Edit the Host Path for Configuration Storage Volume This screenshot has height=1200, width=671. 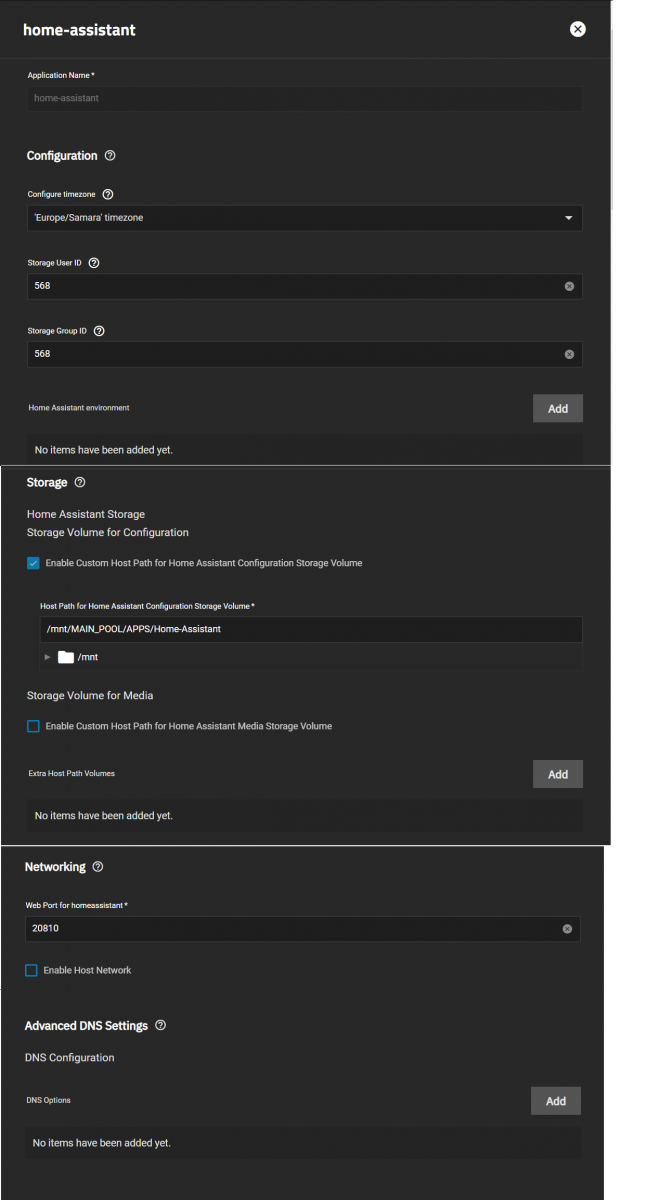point(311,629)
